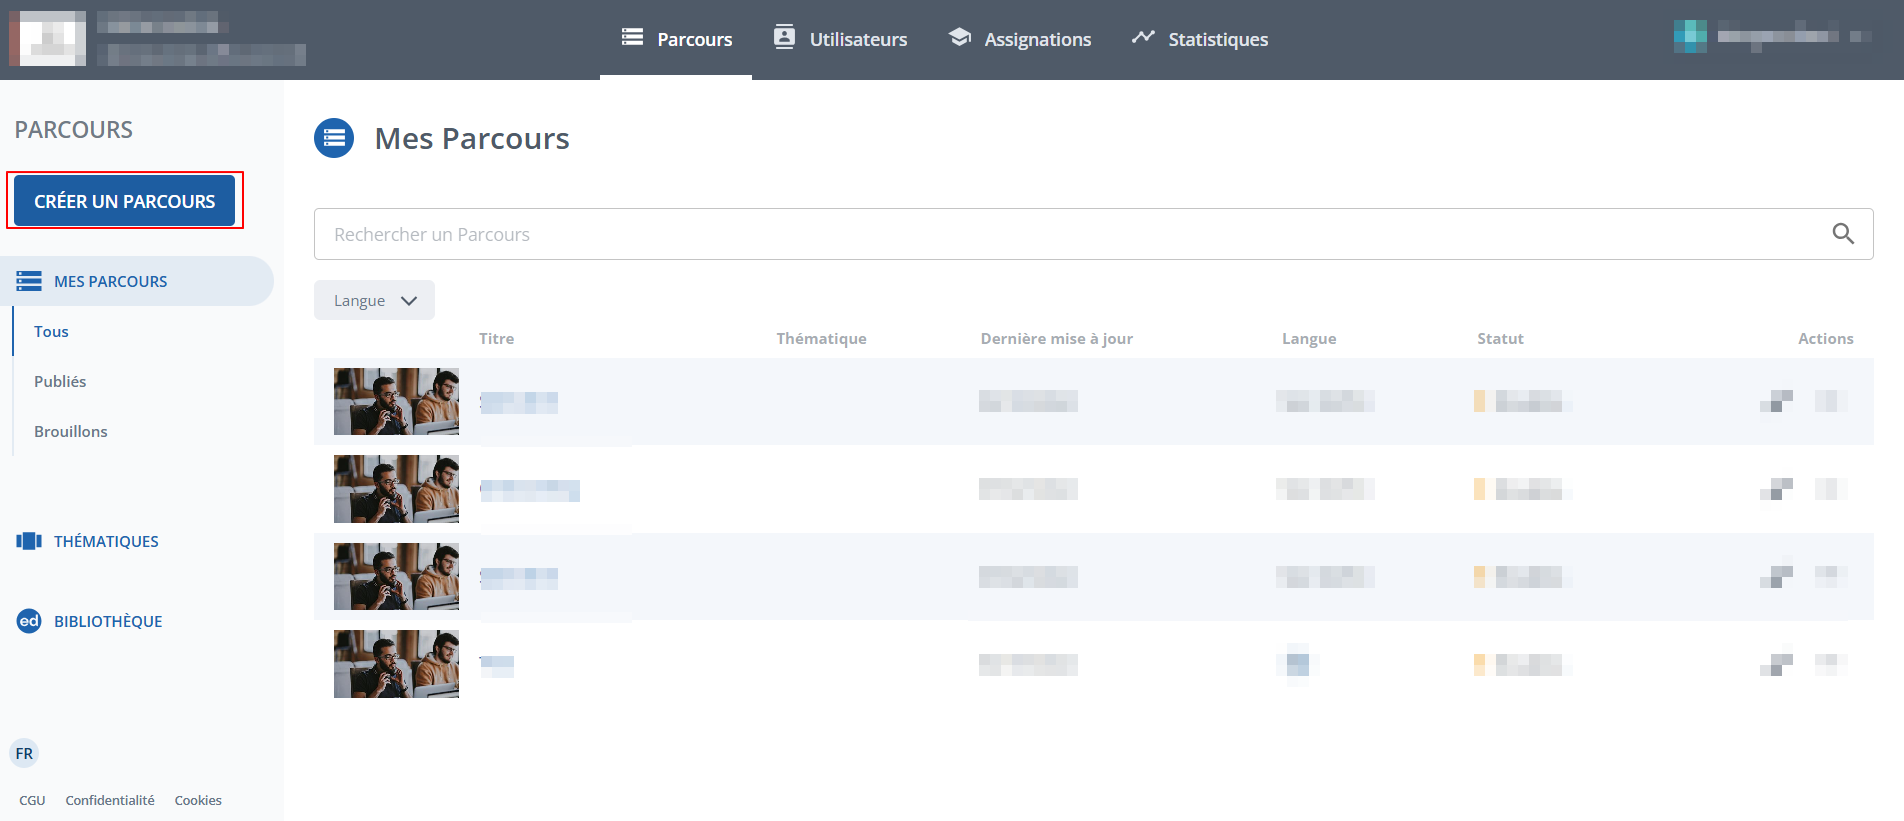The width and height of the screenshot is (1904, 821).
Task: Open the Assignations menu item
Action: (1020, 39)
